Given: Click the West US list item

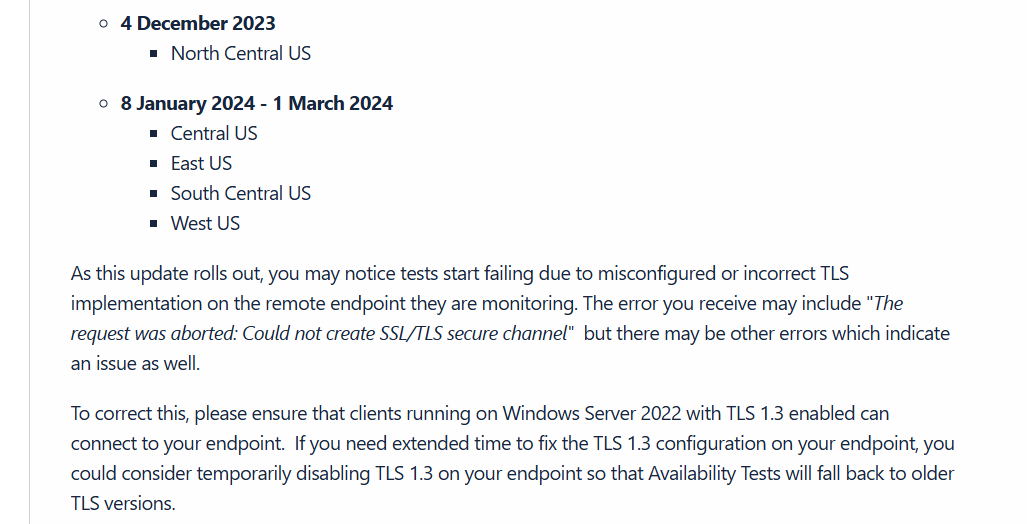Looking at the screenshot, I should 206,224.
